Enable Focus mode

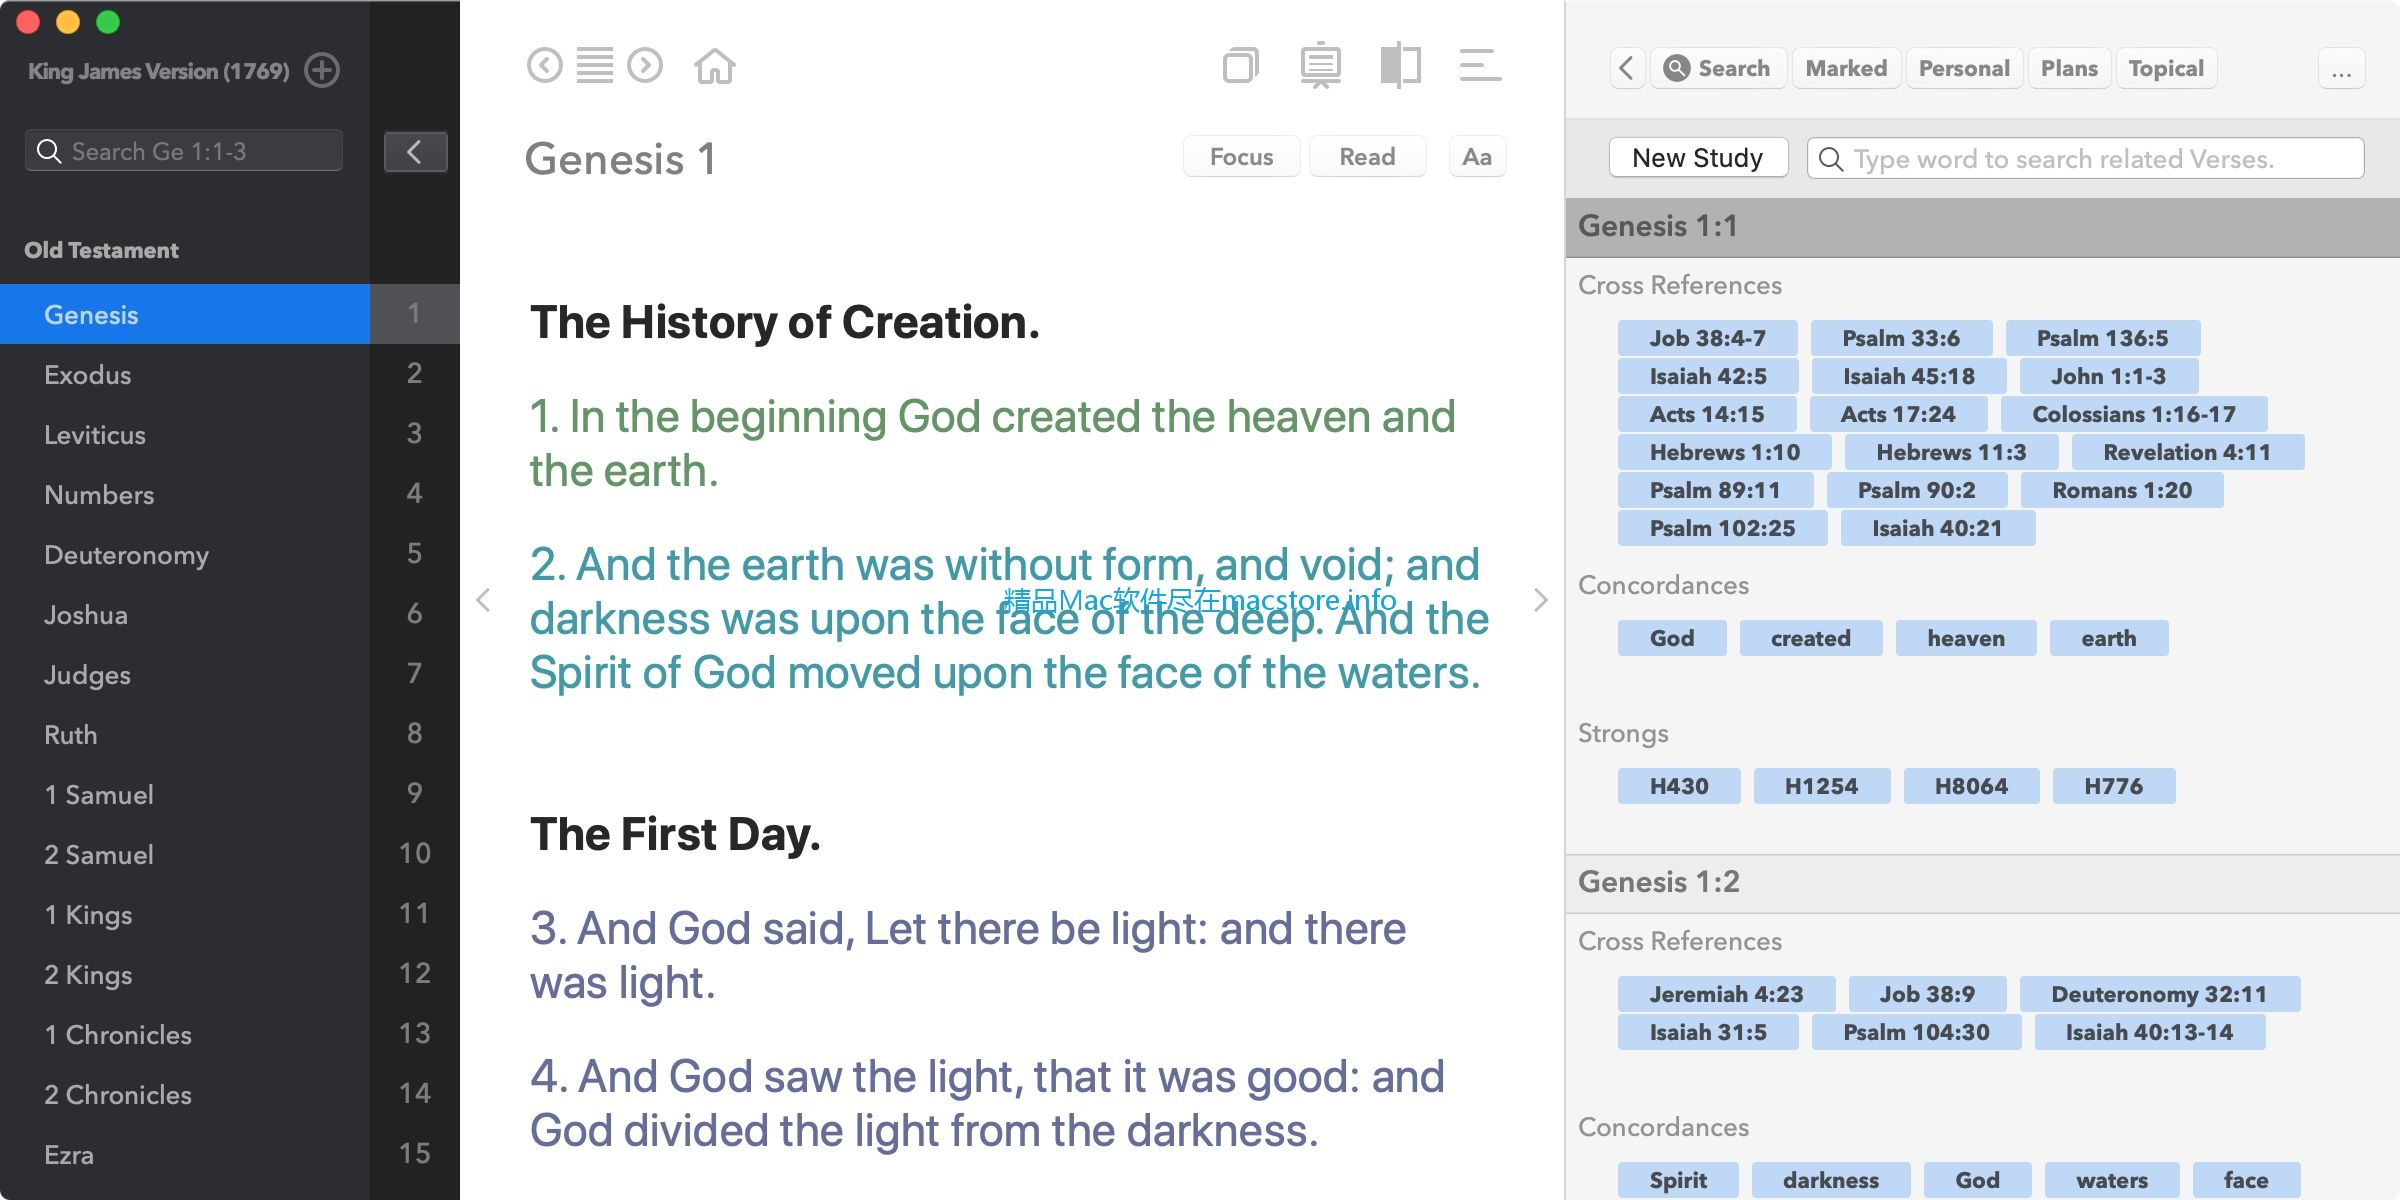tap(1241, 157)
